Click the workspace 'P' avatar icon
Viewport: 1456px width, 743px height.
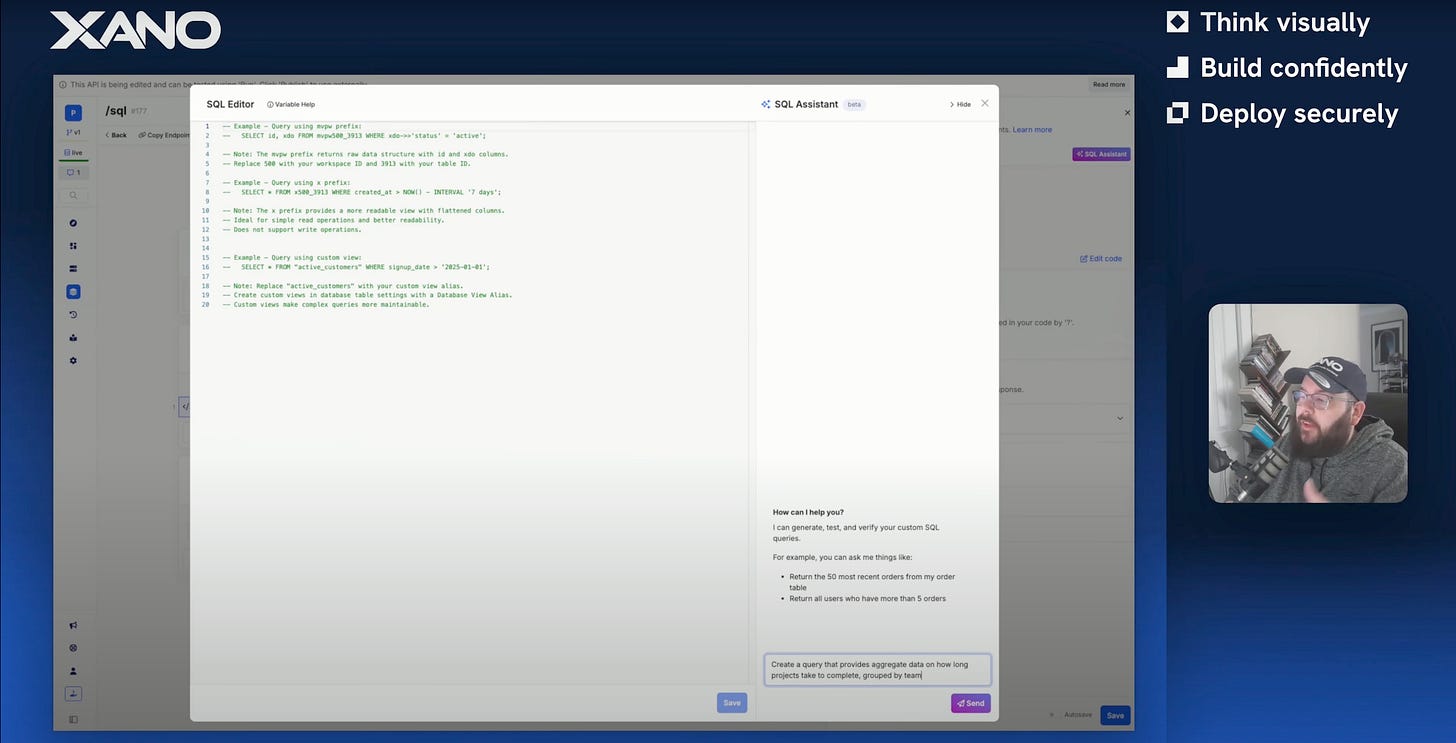pyautogui.click(x=73, y=113)
